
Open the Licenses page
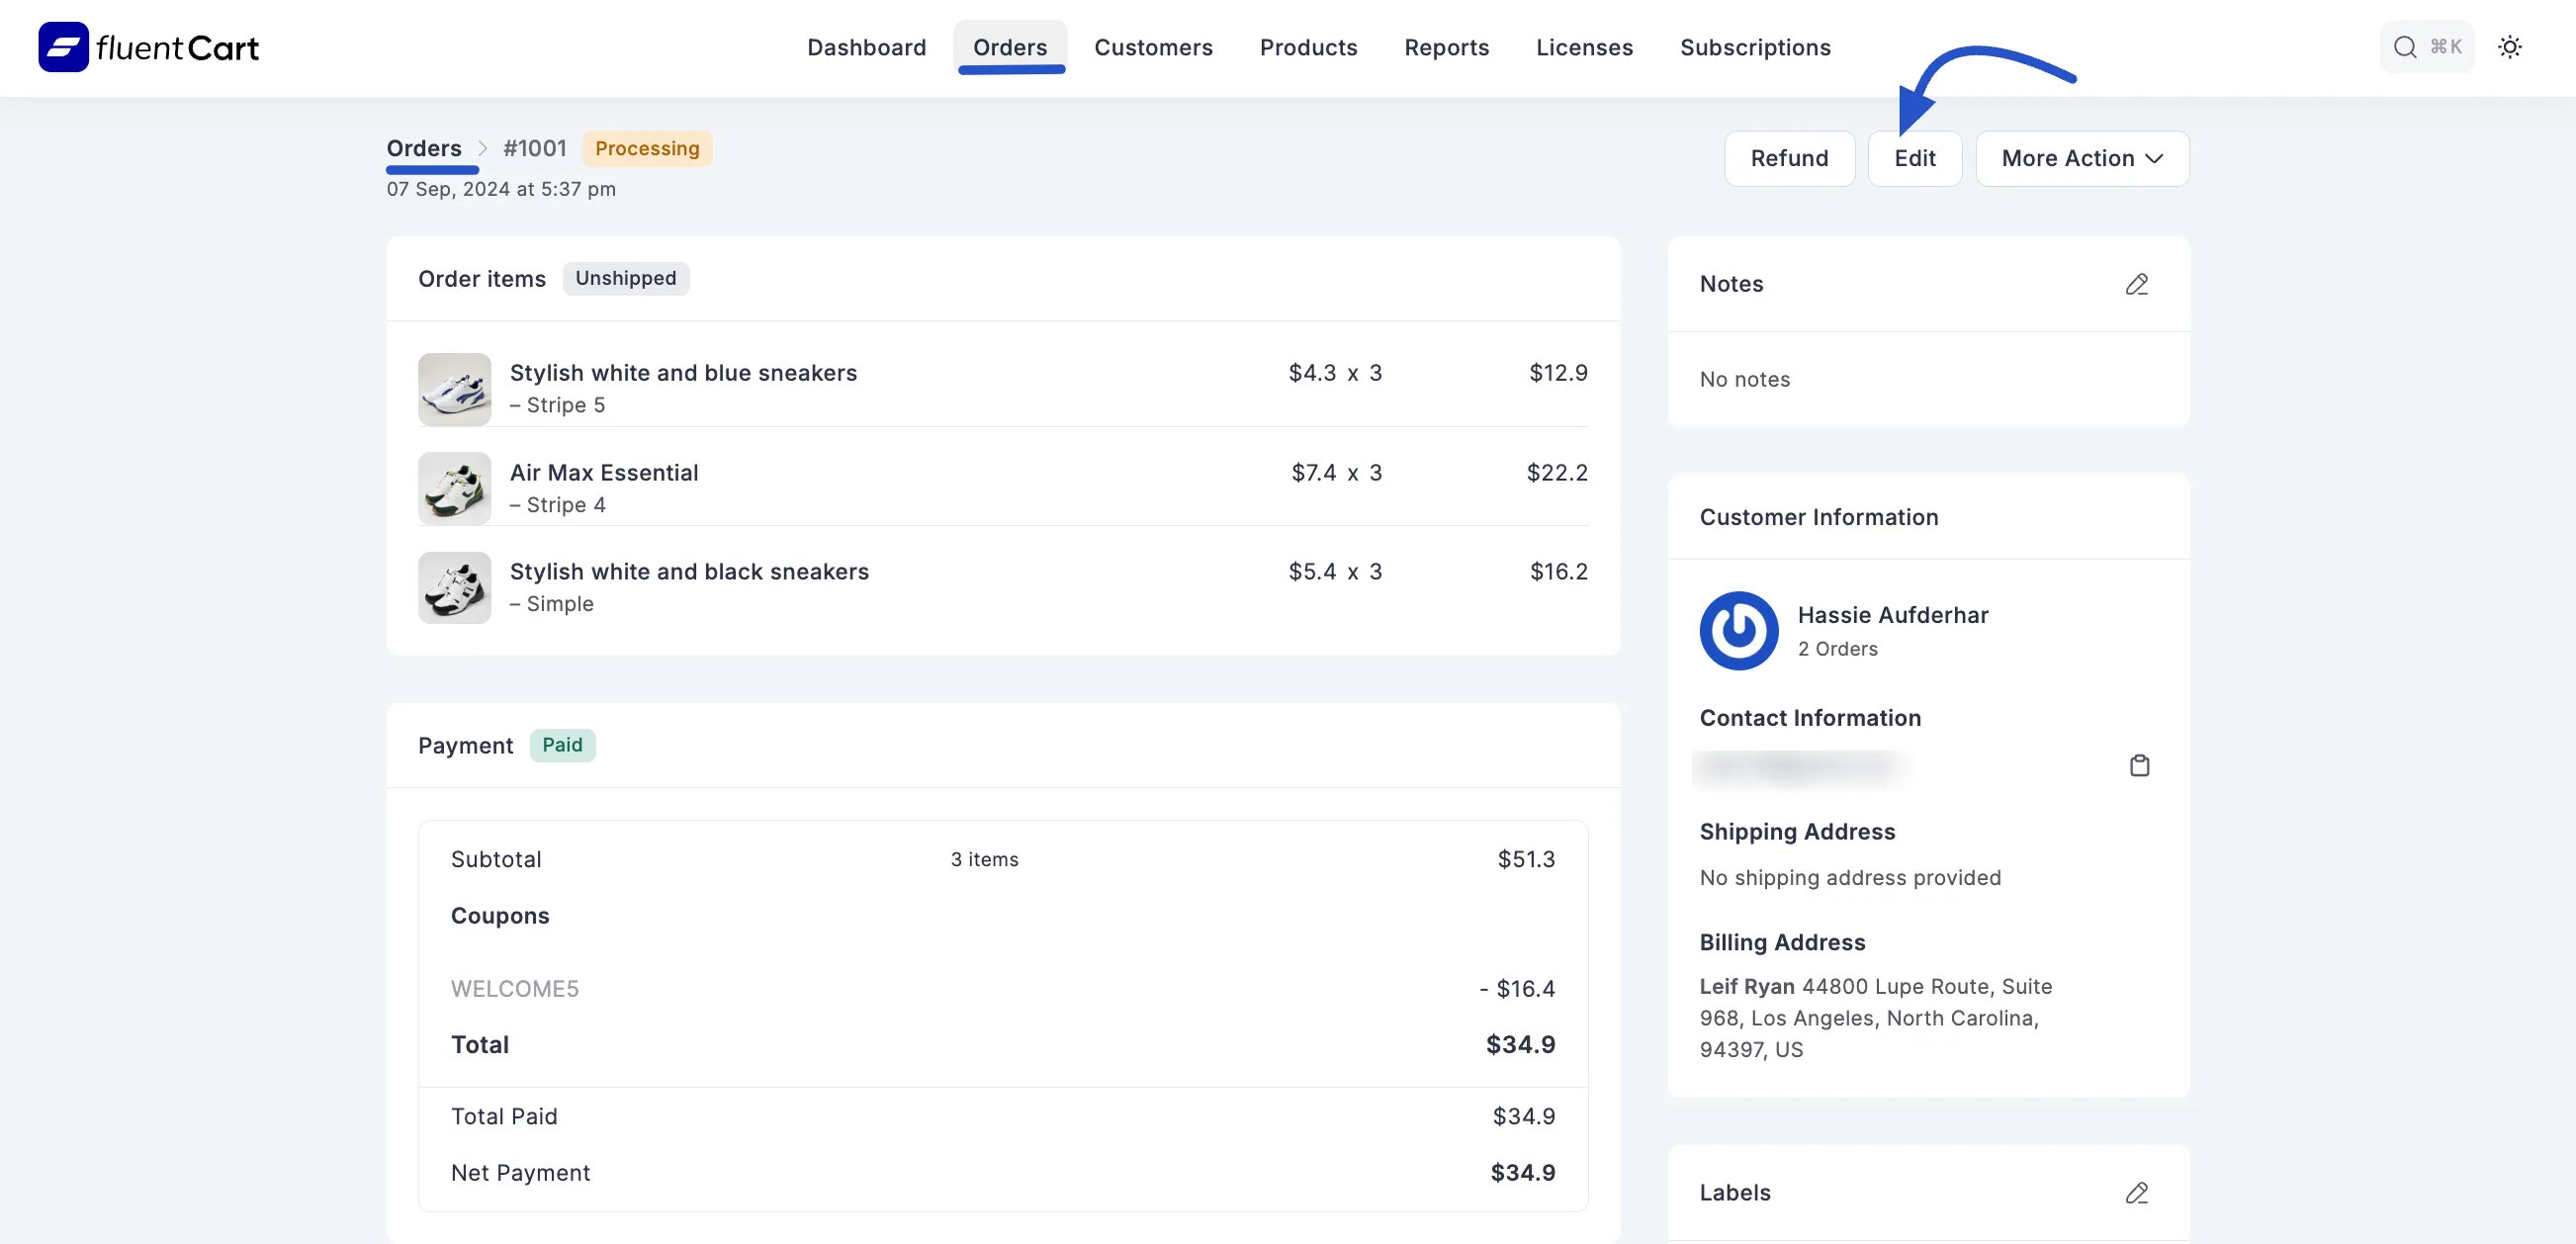click(x=1584, y=47)
